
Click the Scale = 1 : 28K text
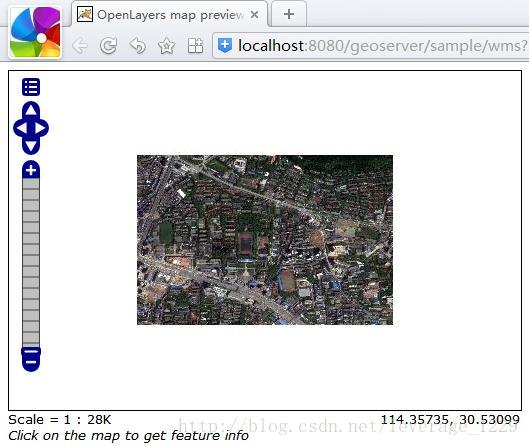click(60, 420)
